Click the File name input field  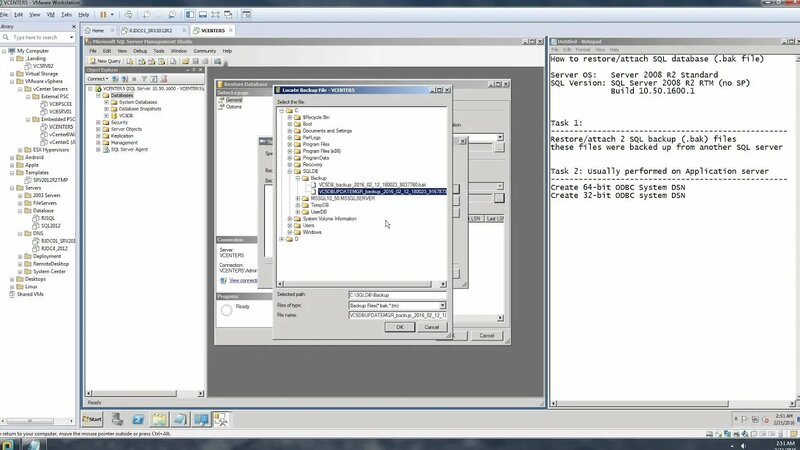pyautogui.click(x=397, y=315)
